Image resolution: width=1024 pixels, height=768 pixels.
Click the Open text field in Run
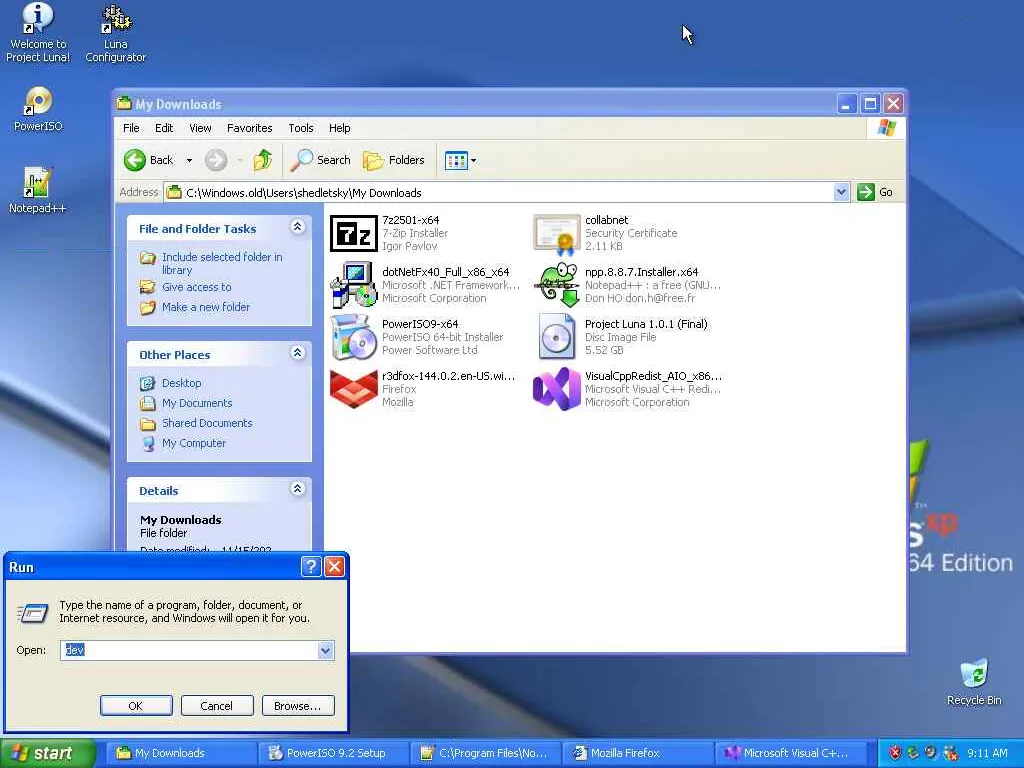[x=189, y=650]
